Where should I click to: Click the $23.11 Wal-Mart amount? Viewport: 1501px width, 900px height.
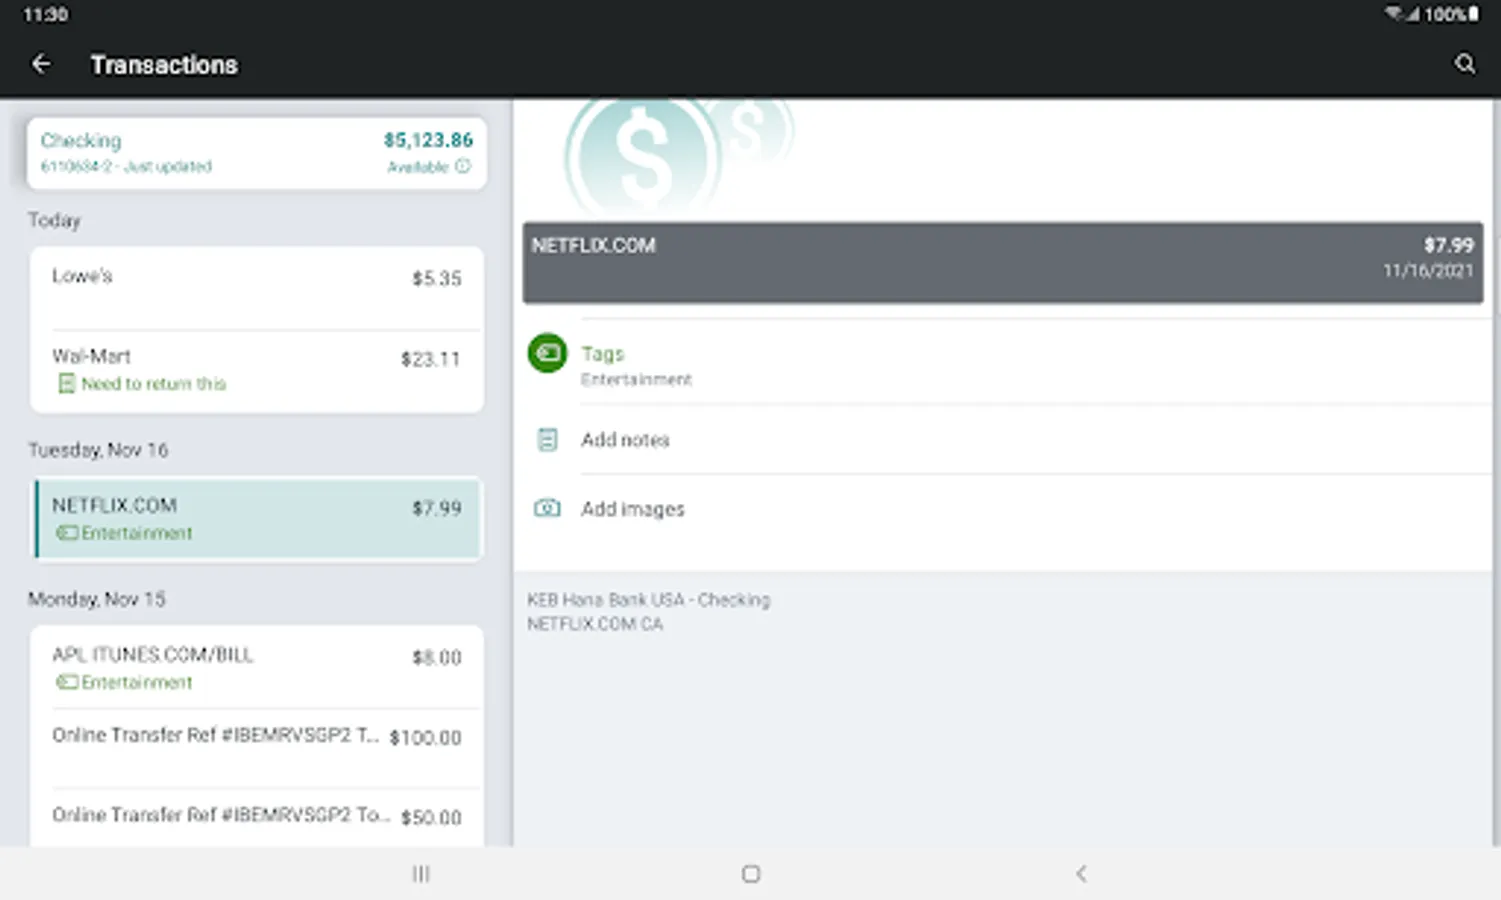pyautogui.click(x=431, y=359)
